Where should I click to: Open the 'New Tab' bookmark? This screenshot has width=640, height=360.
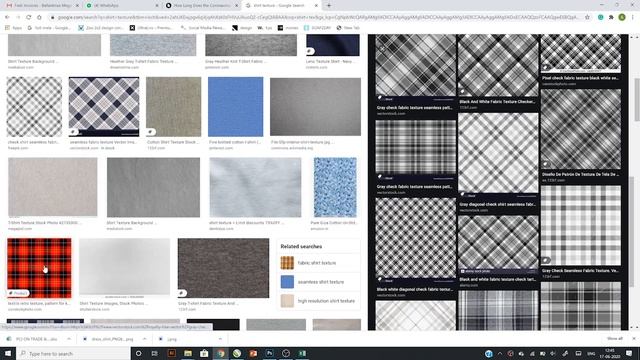point(348,28)
